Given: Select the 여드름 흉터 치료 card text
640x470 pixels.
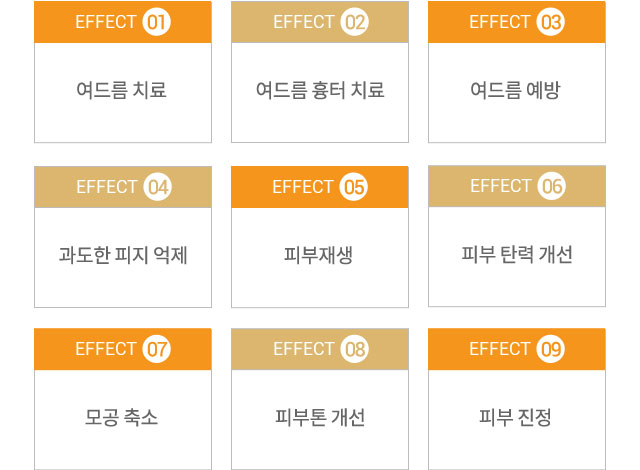Looking at the screenshot, I should pyautogui.click(x=320, y=90).
